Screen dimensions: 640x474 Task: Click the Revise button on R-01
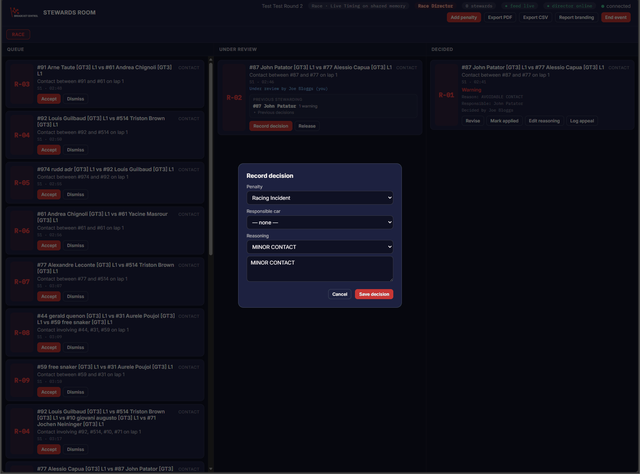tap(473, 121)
